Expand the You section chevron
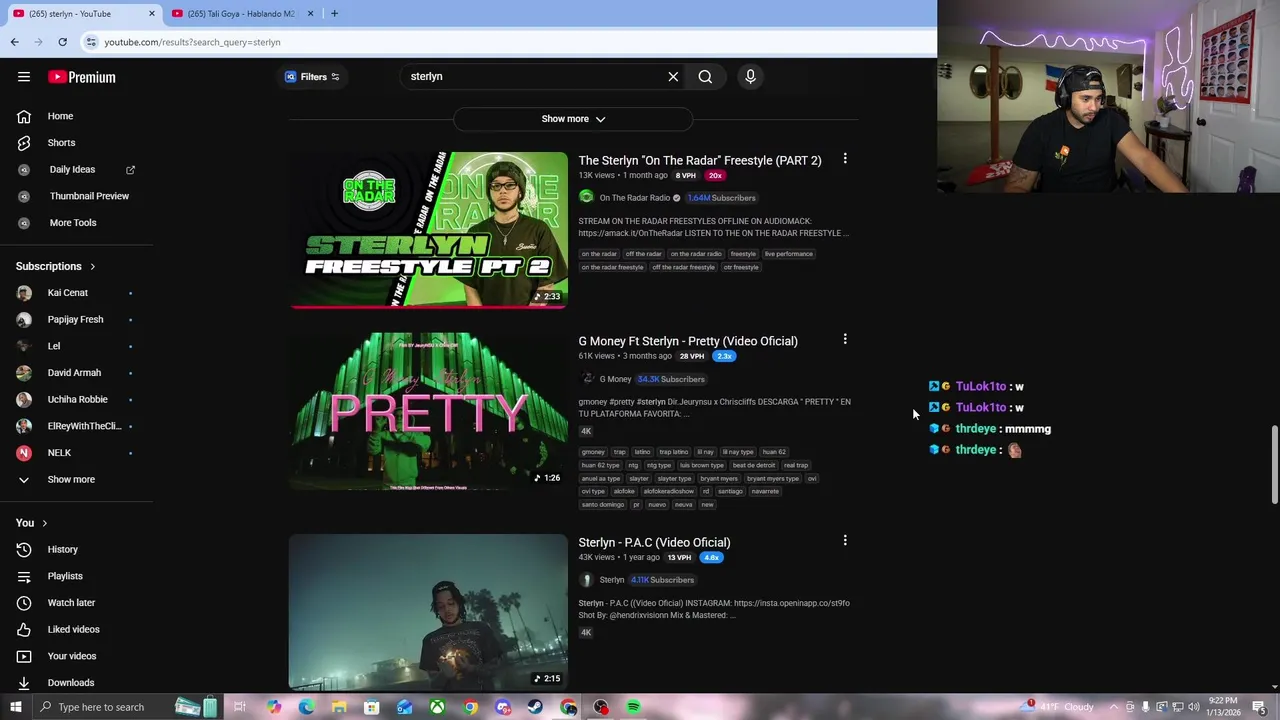 pos(44,523)
